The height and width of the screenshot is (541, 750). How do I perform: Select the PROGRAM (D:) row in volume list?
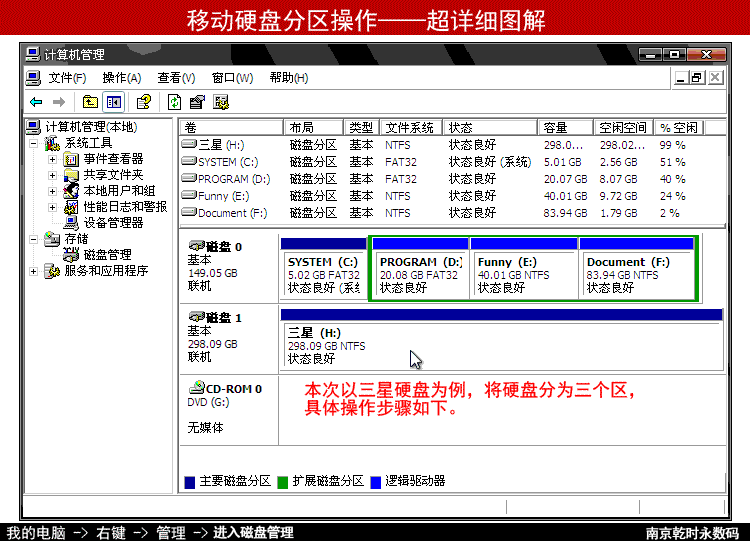click(234, 179)
